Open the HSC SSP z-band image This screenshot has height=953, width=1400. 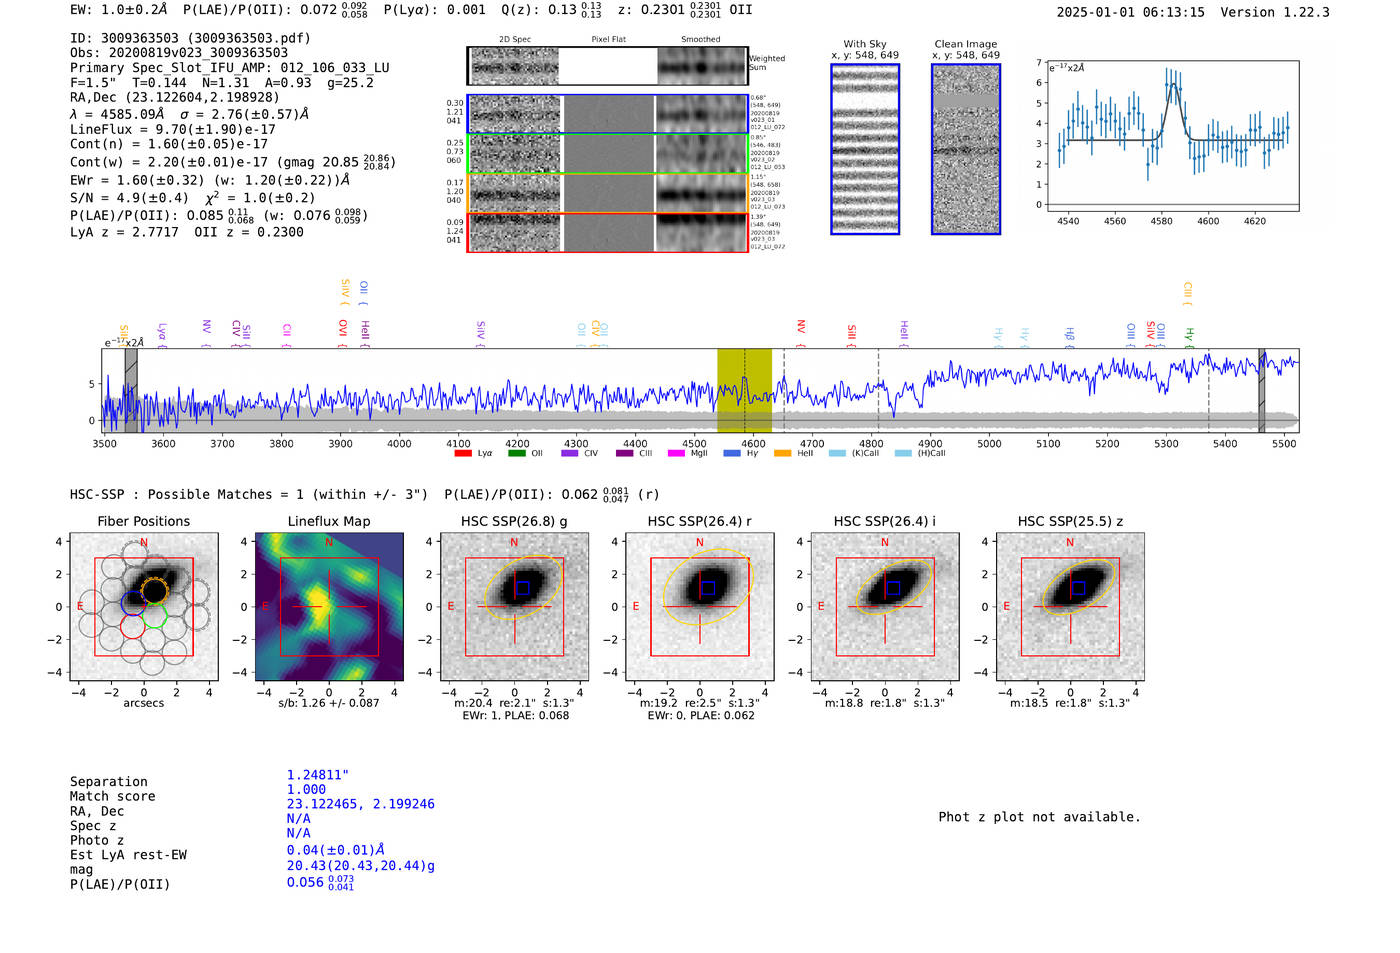pos(1070,607)
